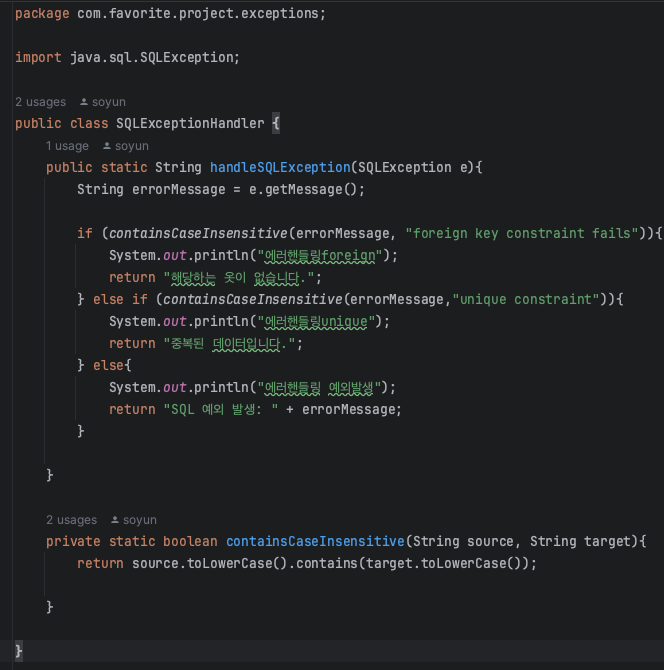Click author soyun hint above the class declaration
The height and width of the screenshot is (670, 664).
[109, 102]
